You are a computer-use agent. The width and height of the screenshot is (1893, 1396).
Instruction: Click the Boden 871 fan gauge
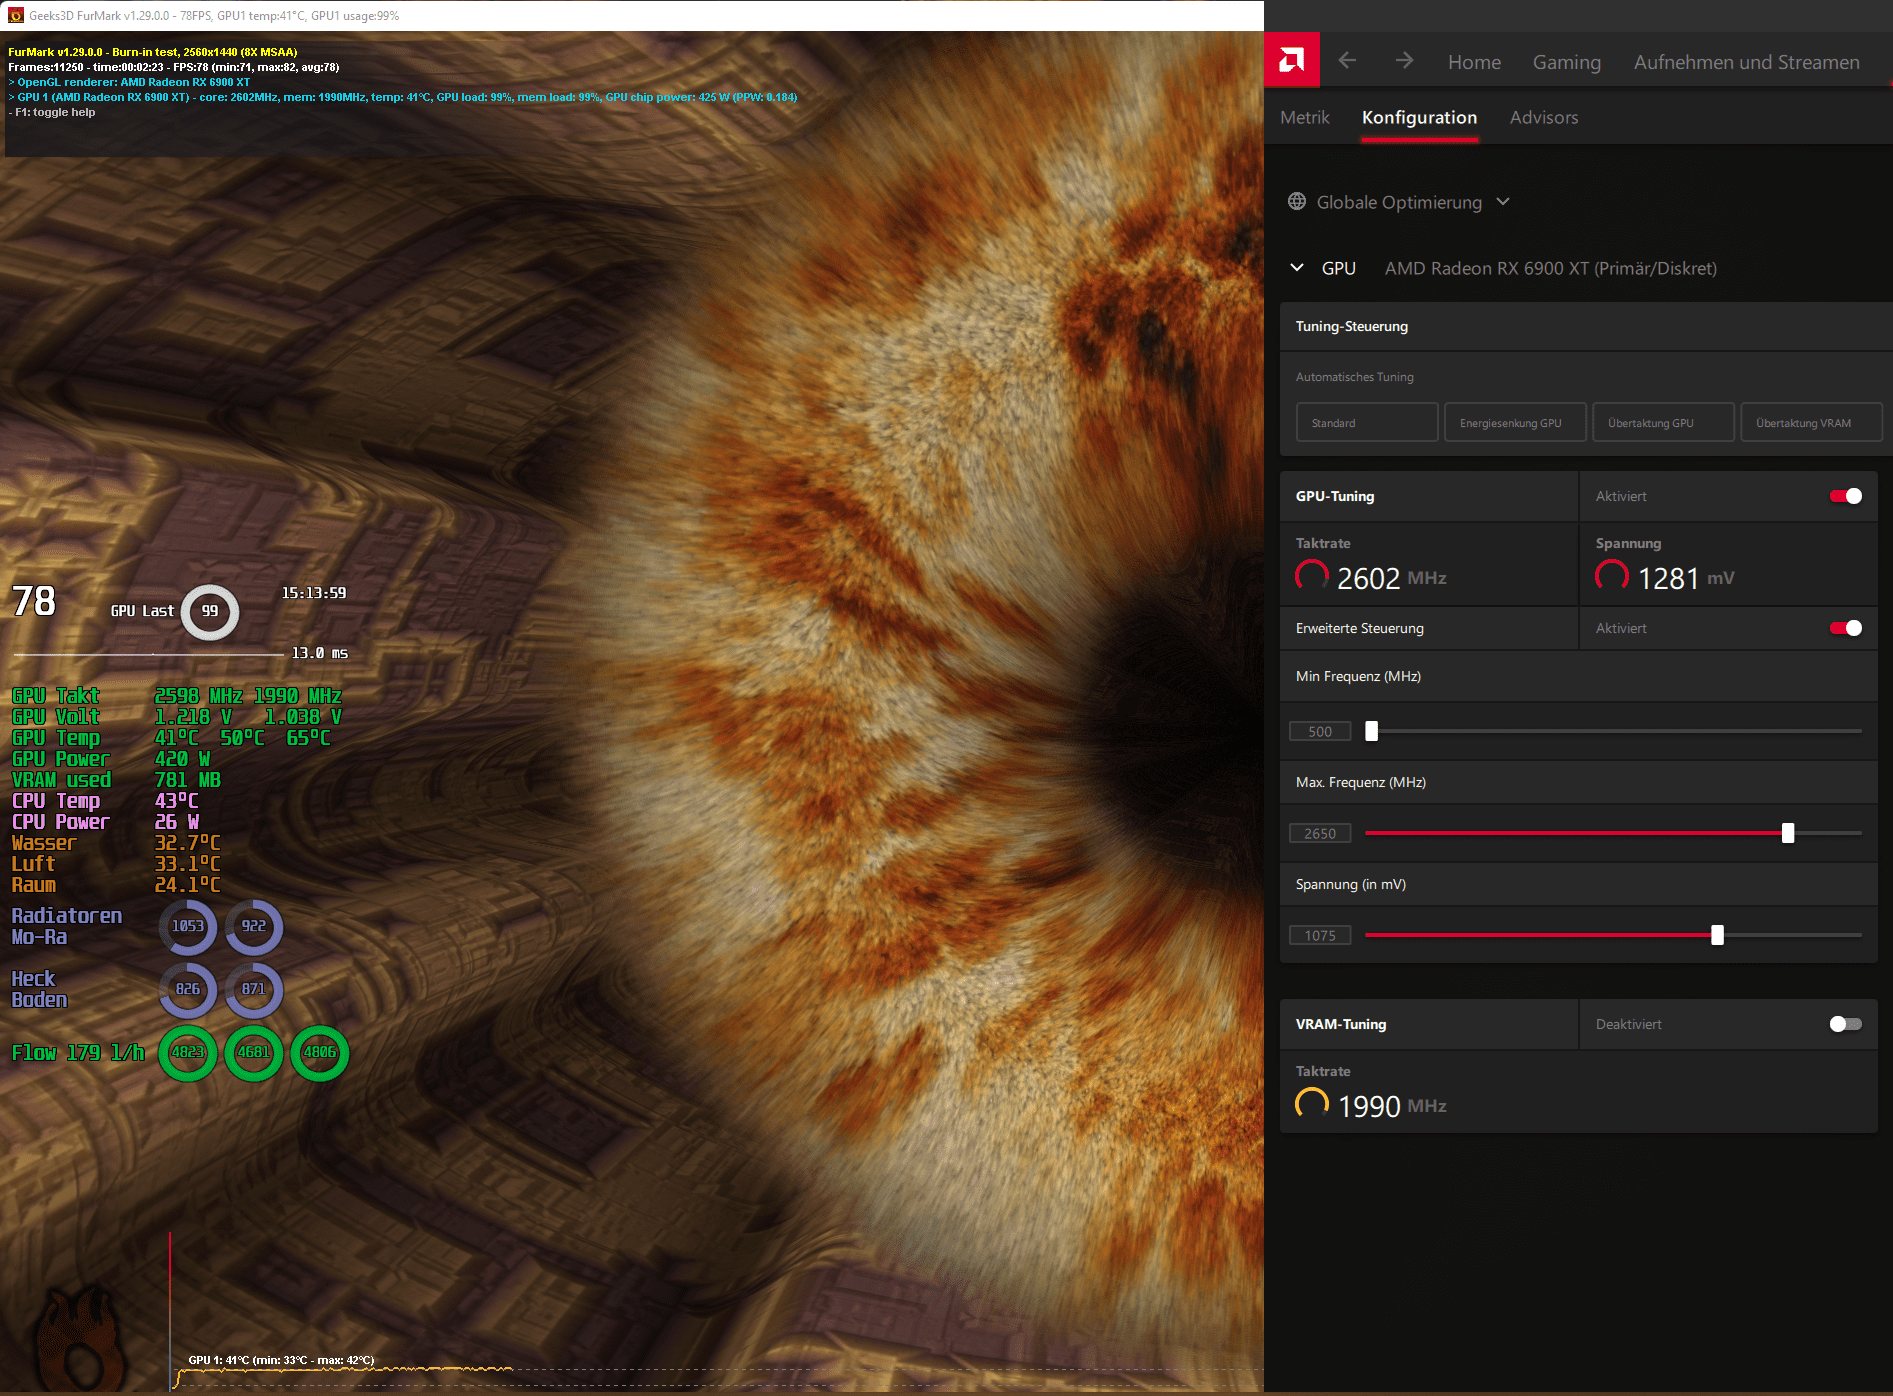pyautogui.click(x=254, y=990)
